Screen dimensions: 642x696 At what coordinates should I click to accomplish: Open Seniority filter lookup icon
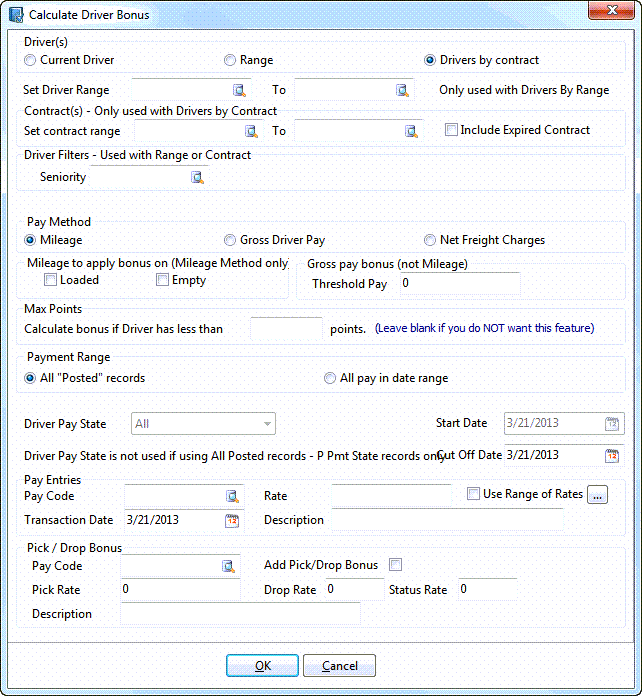click(198, 178)
